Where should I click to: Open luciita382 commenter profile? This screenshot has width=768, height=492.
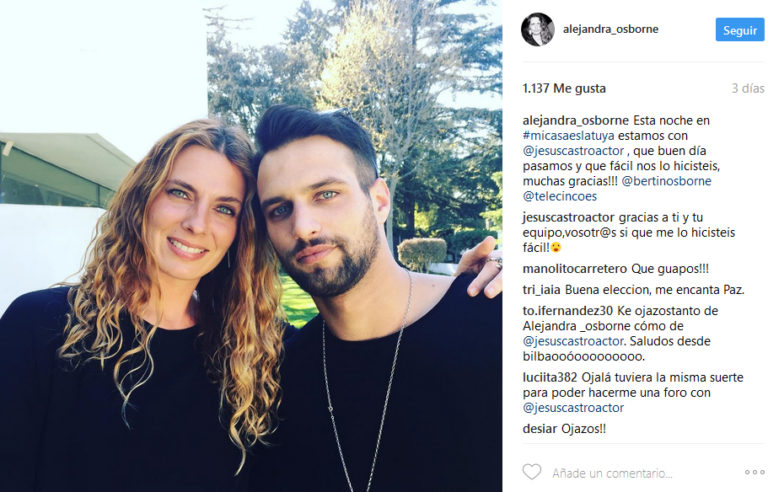pos(550,378)
